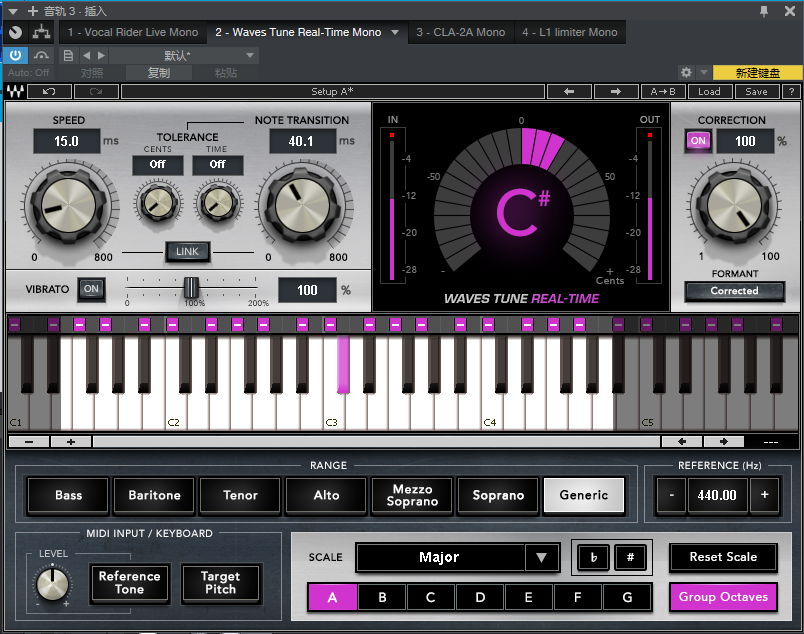Select the Tenor range
The image size is (804, 634).
tap(240, 495)
